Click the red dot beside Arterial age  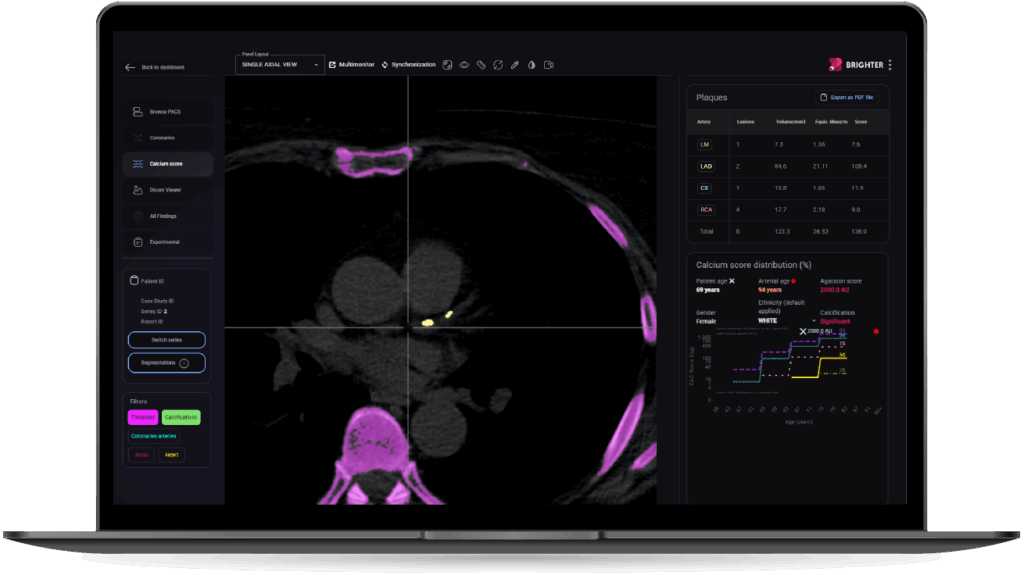tap(793, 281)
